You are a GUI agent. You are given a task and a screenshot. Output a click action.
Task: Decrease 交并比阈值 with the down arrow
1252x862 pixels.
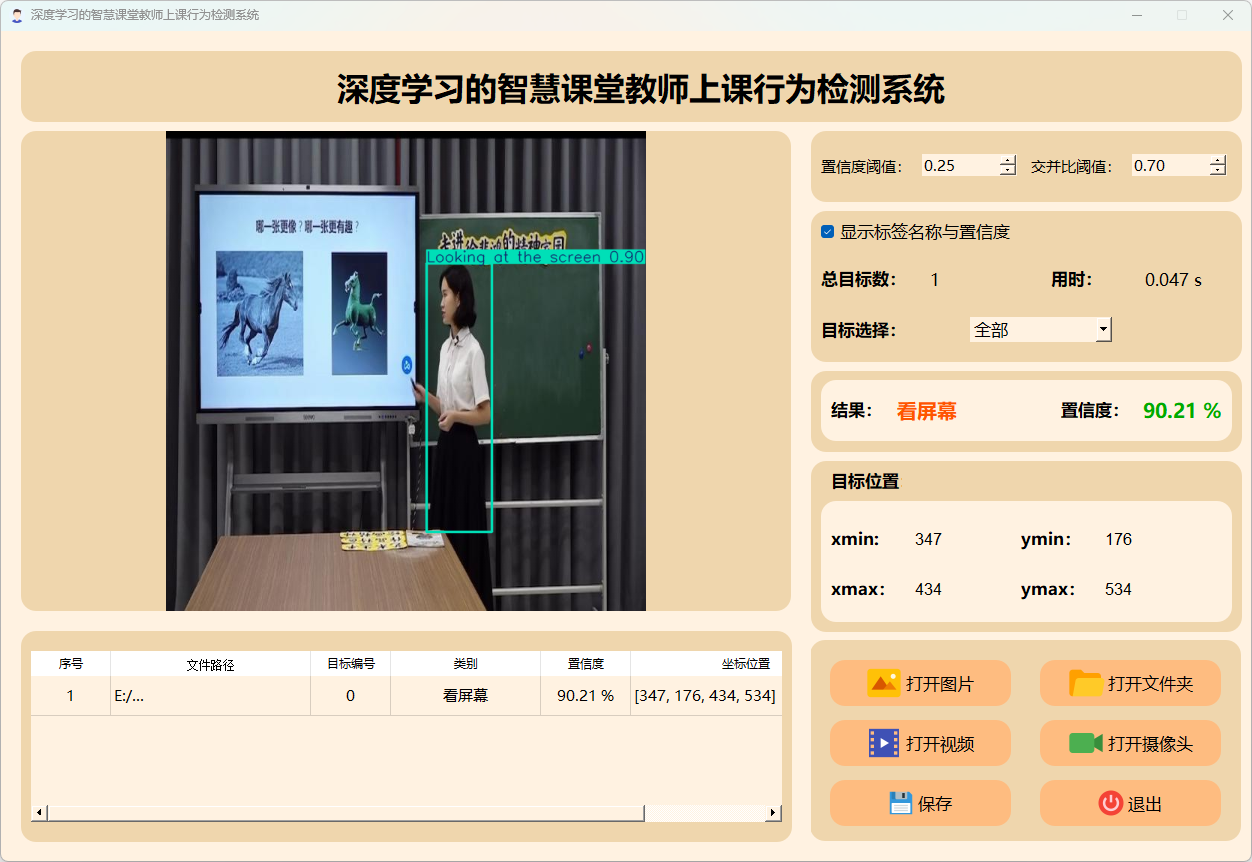(1217, 171)
